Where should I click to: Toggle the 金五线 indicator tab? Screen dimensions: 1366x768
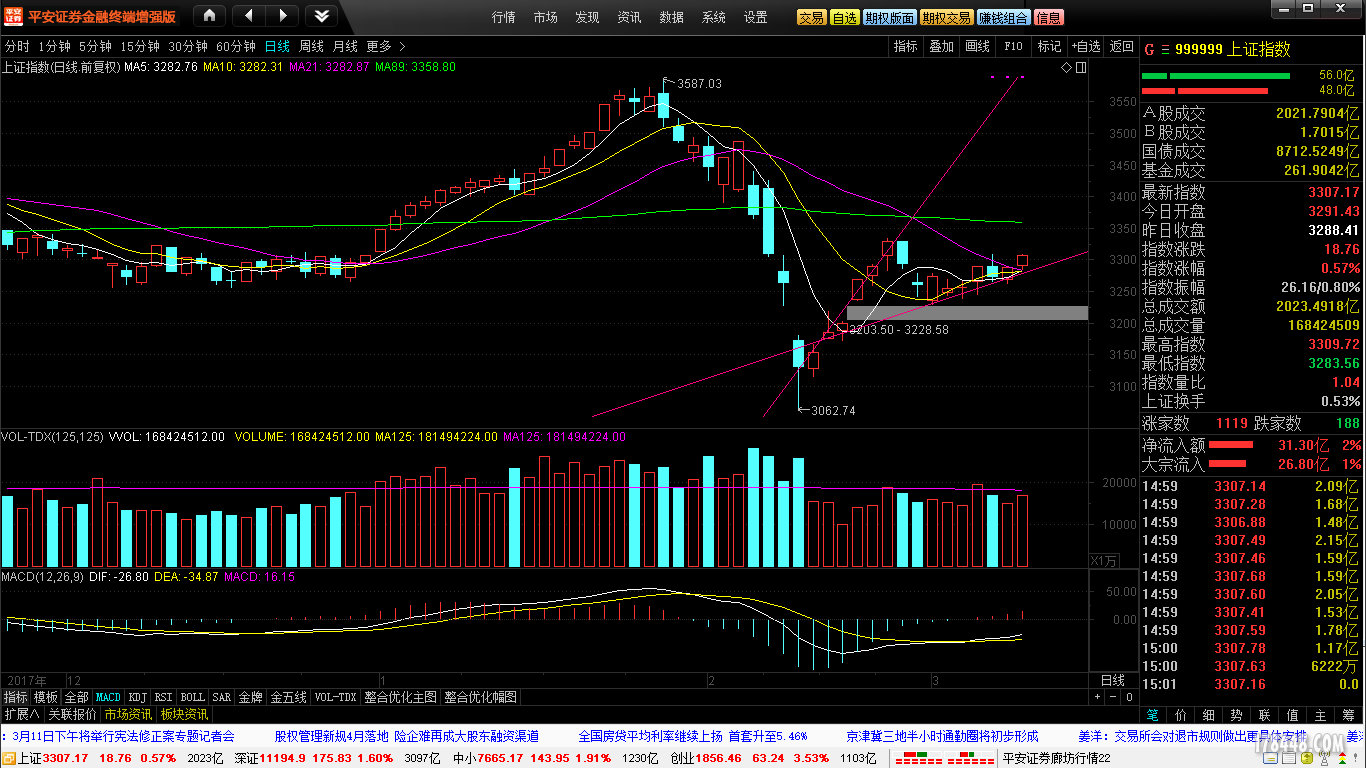(289, 697)
